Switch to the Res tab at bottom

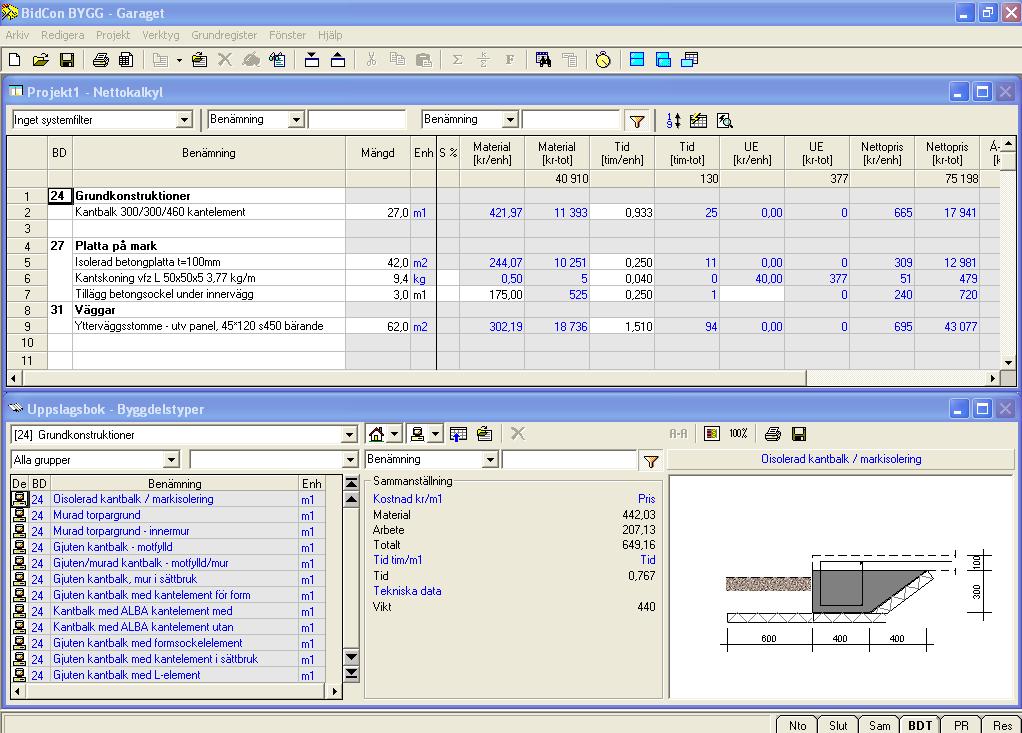pyautogui.click(x=1002, y=725)
